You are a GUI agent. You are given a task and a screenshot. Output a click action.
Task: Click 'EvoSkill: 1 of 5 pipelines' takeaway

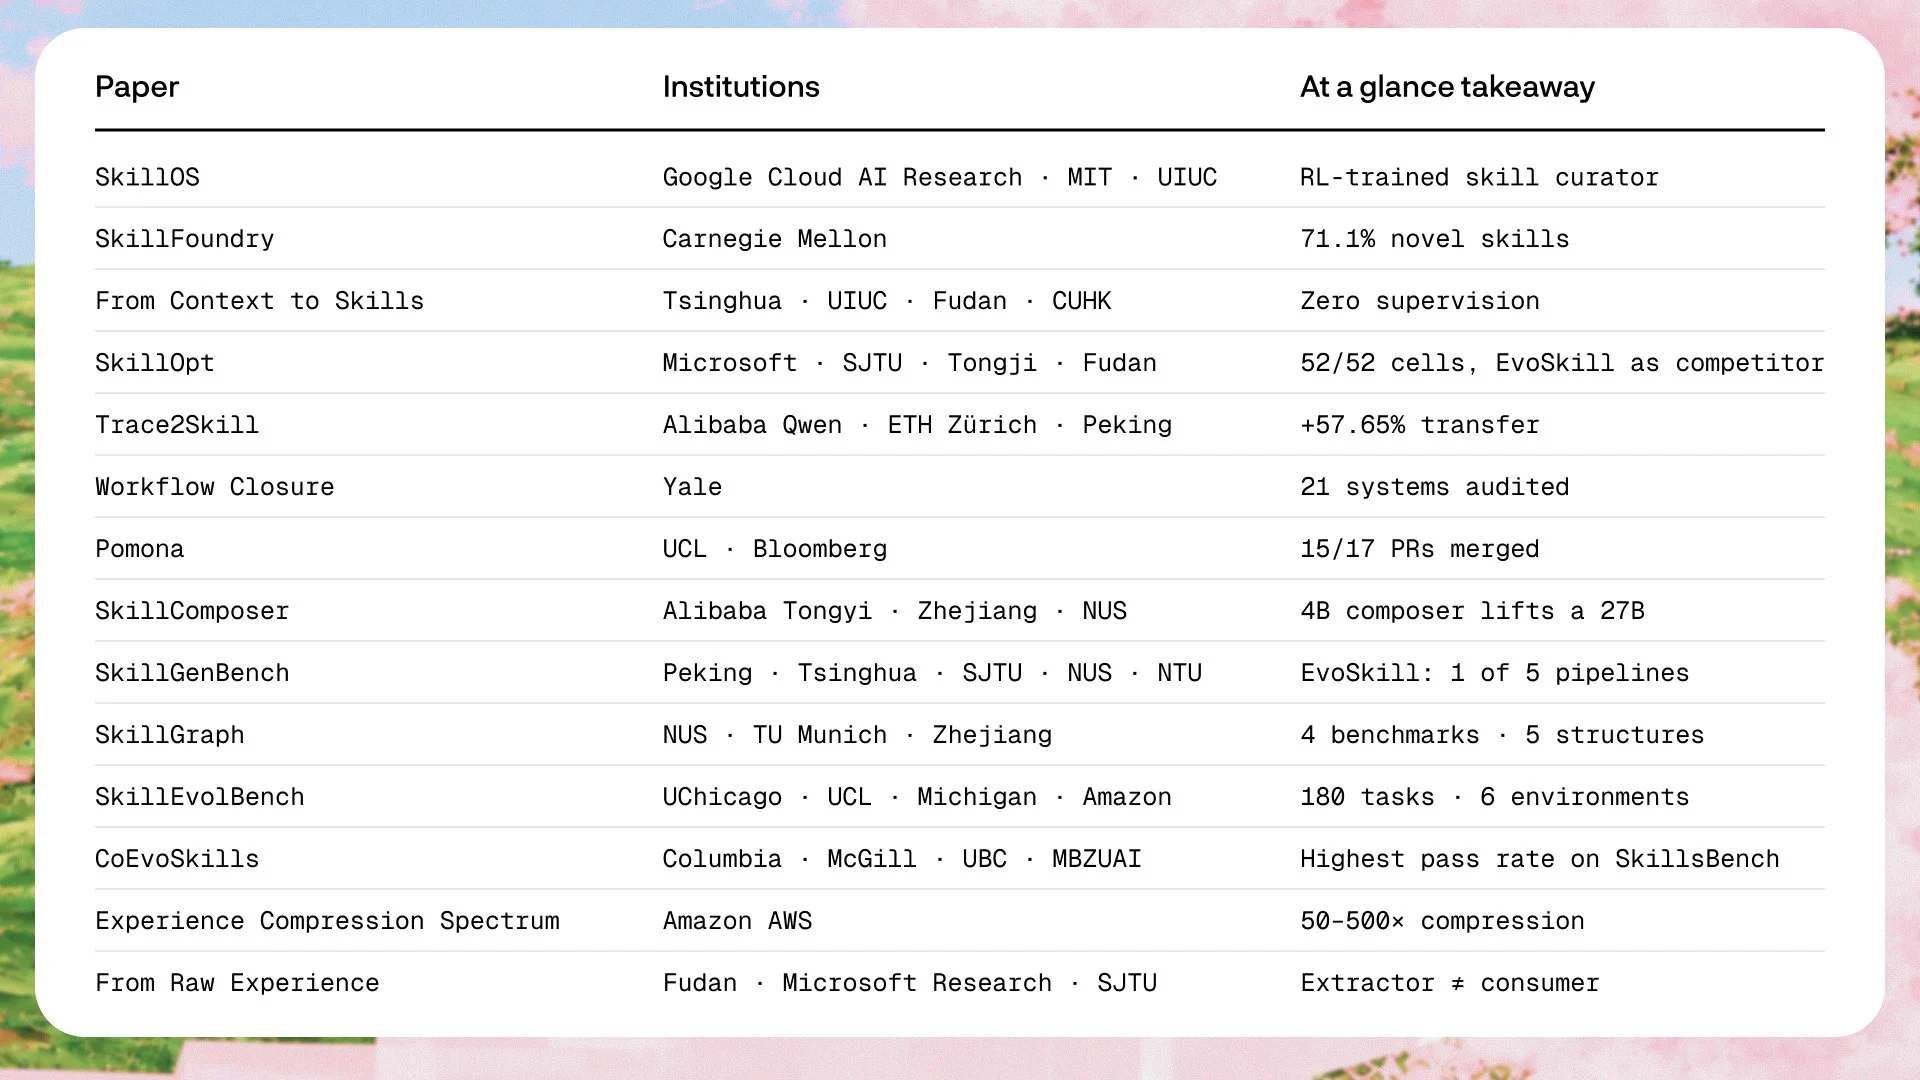pos(1494,673)
